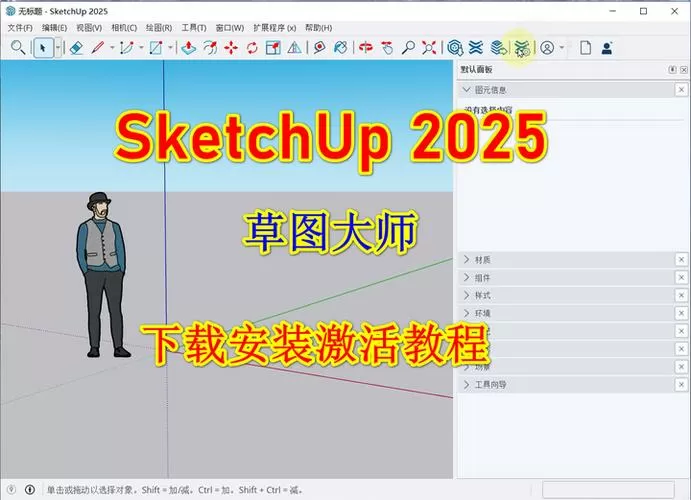The image size is (691, 500).
Task: Open the 帮助(H) menu
Action: tap(318, 28)
